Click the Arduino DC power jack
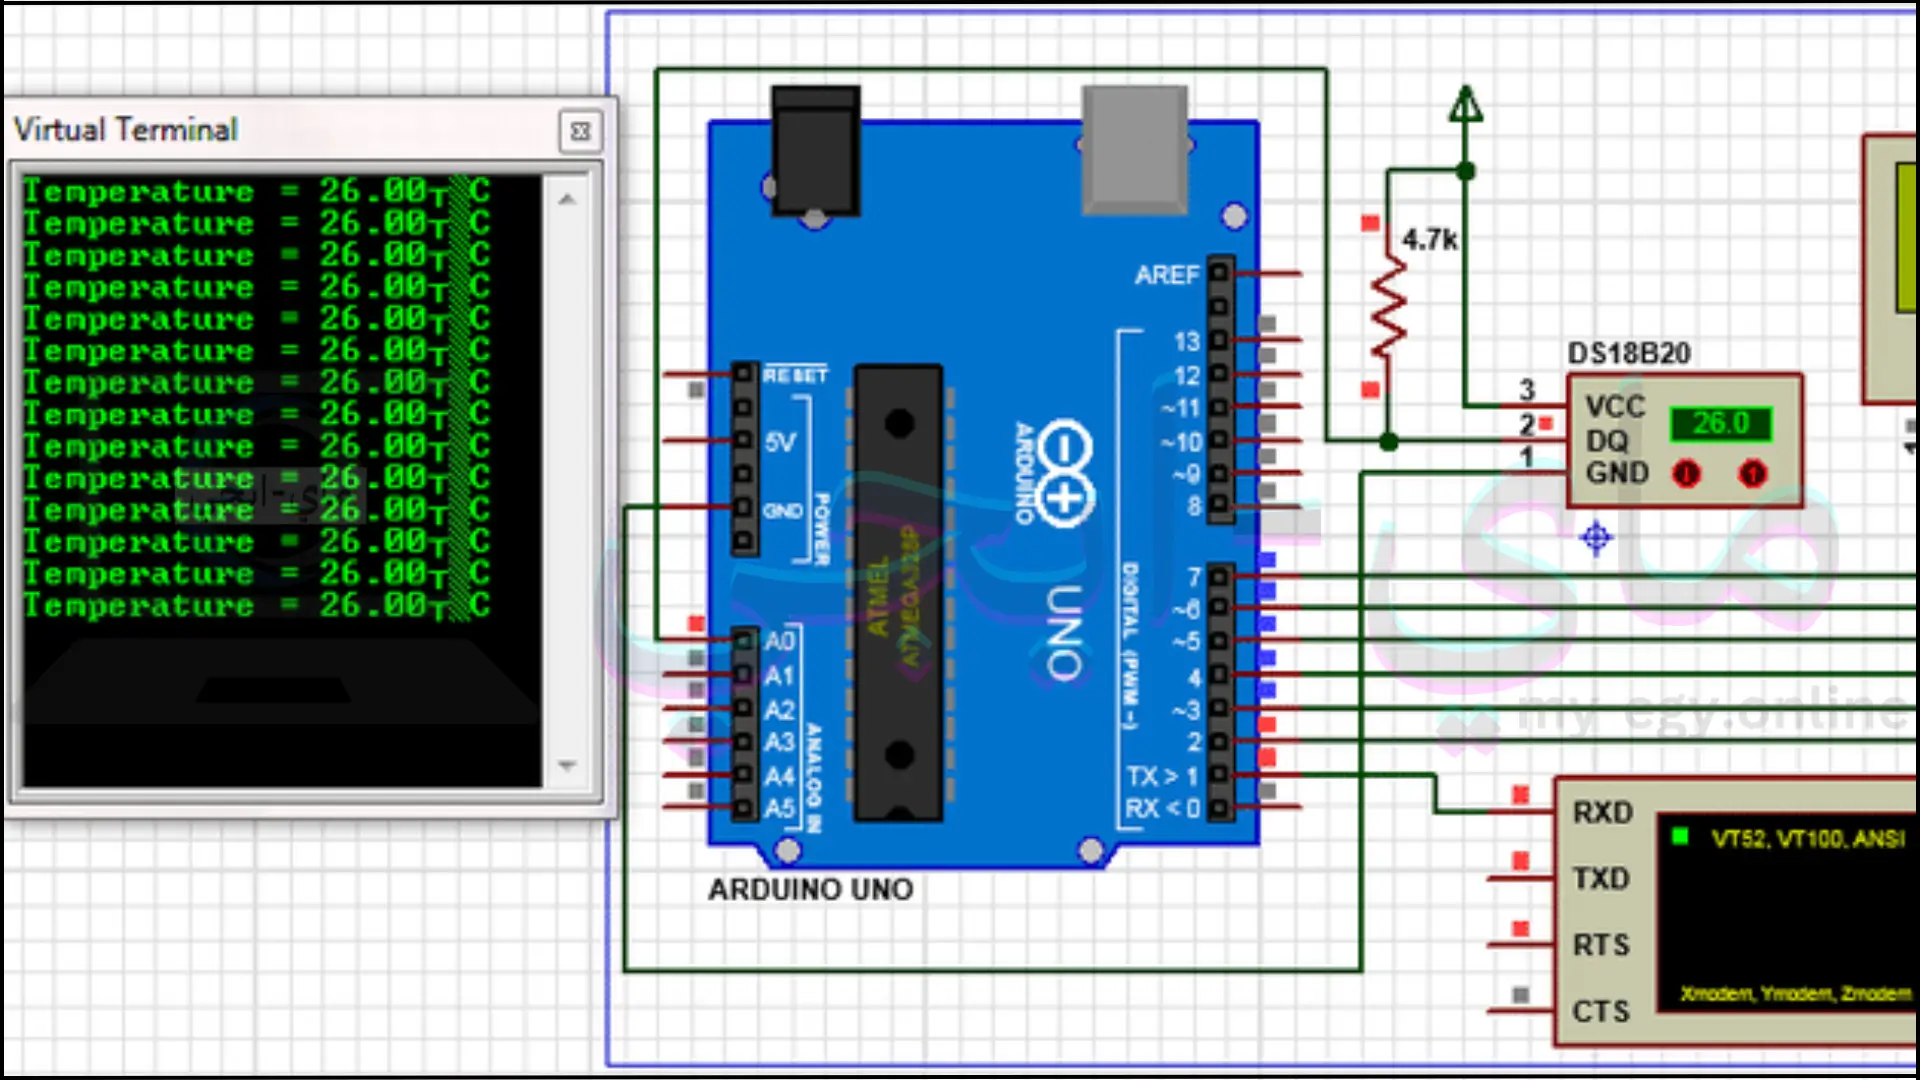Viewport: 1920px width, 1080px height. (815, 151)
